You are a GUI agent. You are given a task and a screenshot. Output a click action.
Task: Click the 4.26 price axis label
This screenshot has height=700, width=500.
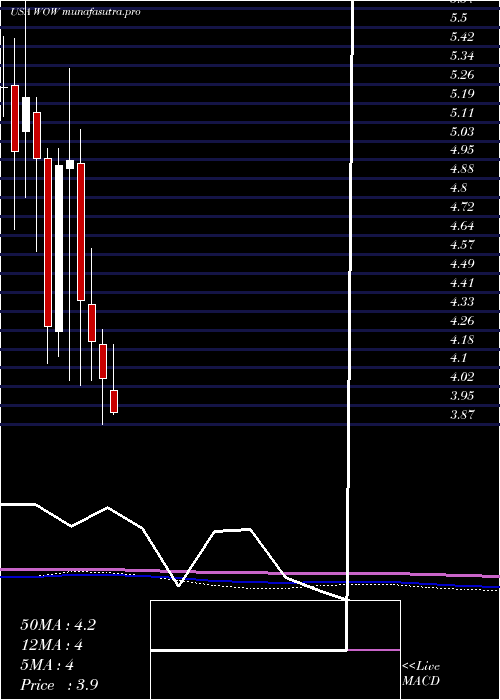pos(462,321)
